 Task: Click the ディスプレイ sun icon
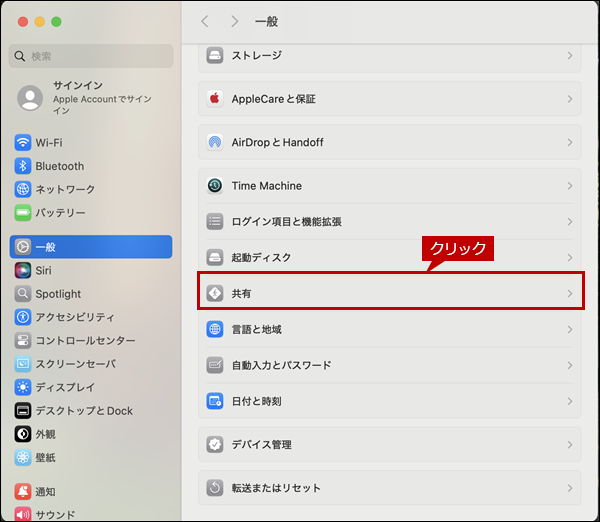coord(23,387)
